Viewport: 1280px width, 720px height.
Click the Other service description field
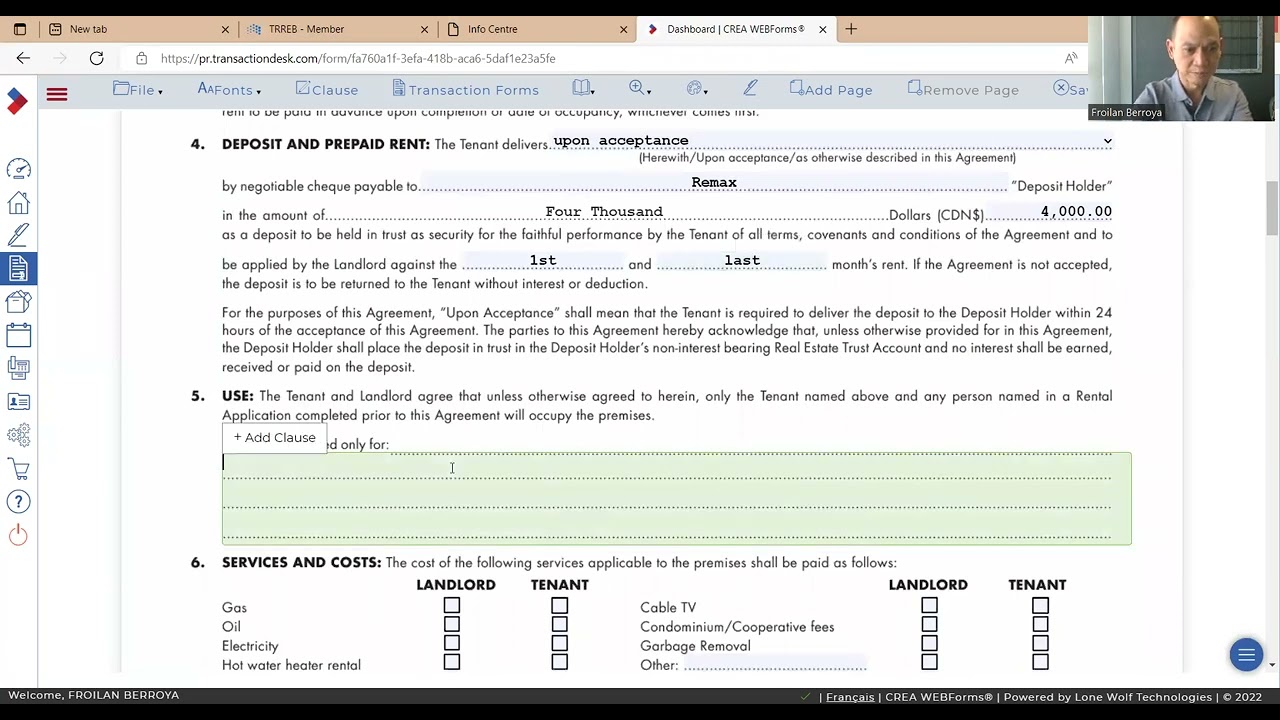775,664
